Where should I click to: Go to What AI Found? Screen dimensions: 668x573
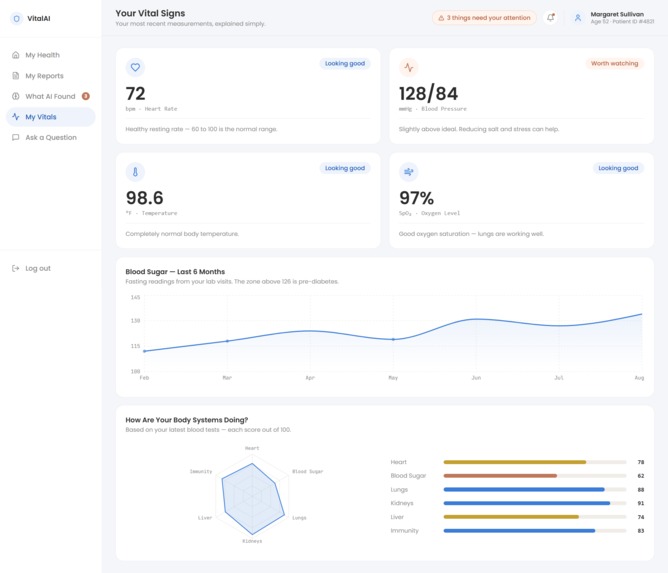[x=51, y=96]
